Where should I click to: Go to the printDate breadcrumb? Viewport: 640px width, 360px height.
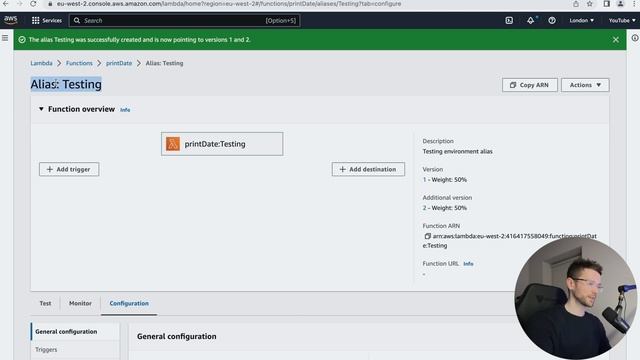pos(119,63)
